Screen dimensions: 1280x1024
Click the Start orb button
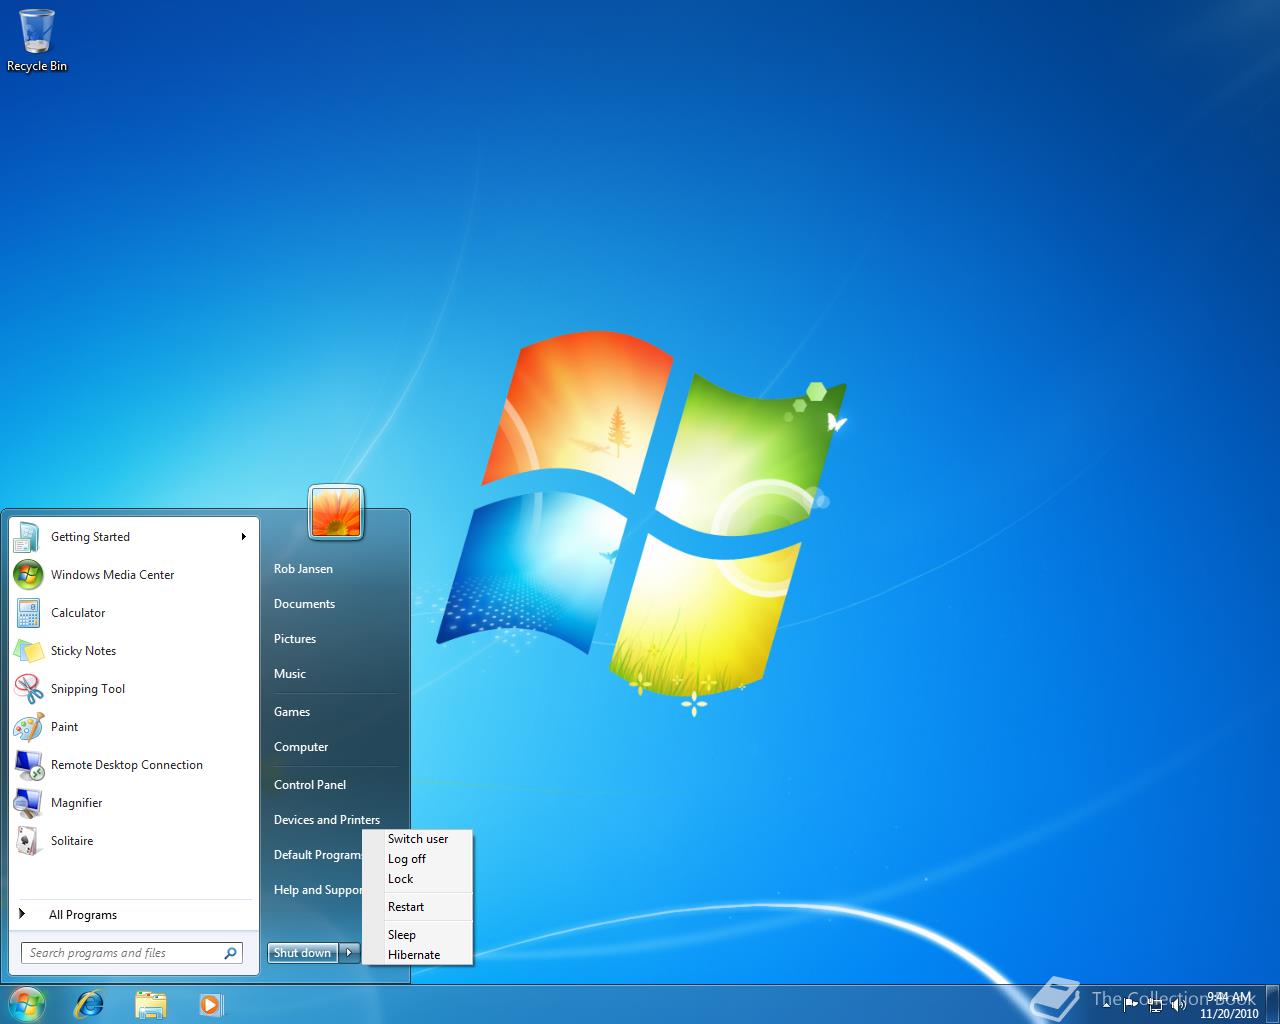(27, 1004)
